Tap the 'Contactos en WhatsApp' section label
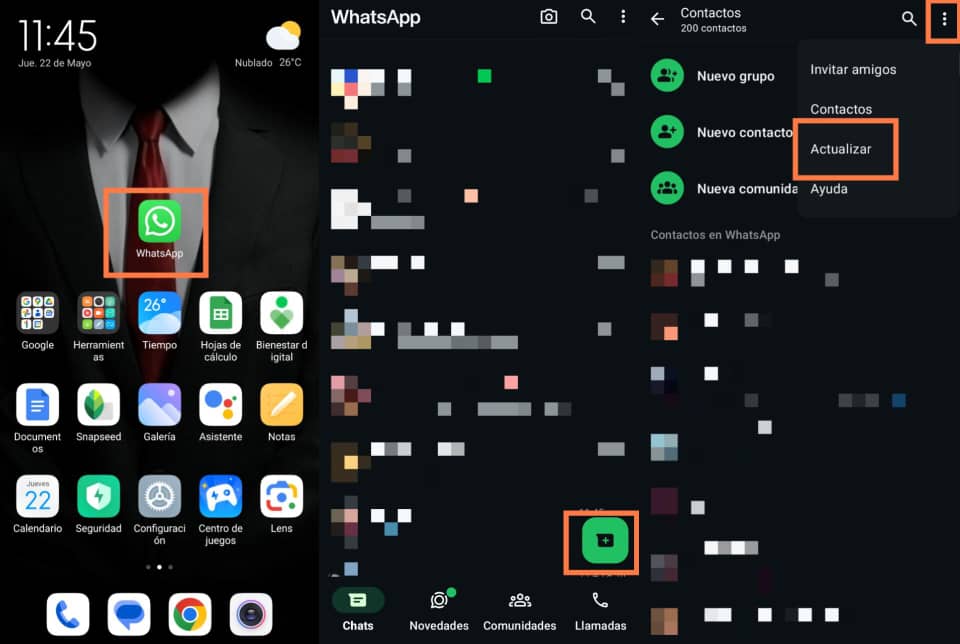960x644 pixels. click(715, 235)
